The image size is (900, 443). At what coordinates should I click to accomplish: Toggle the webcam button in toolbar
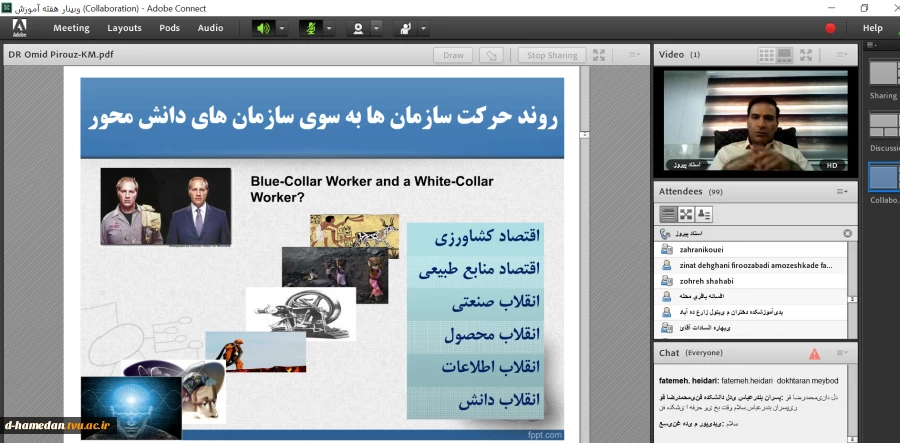point(357,28)
